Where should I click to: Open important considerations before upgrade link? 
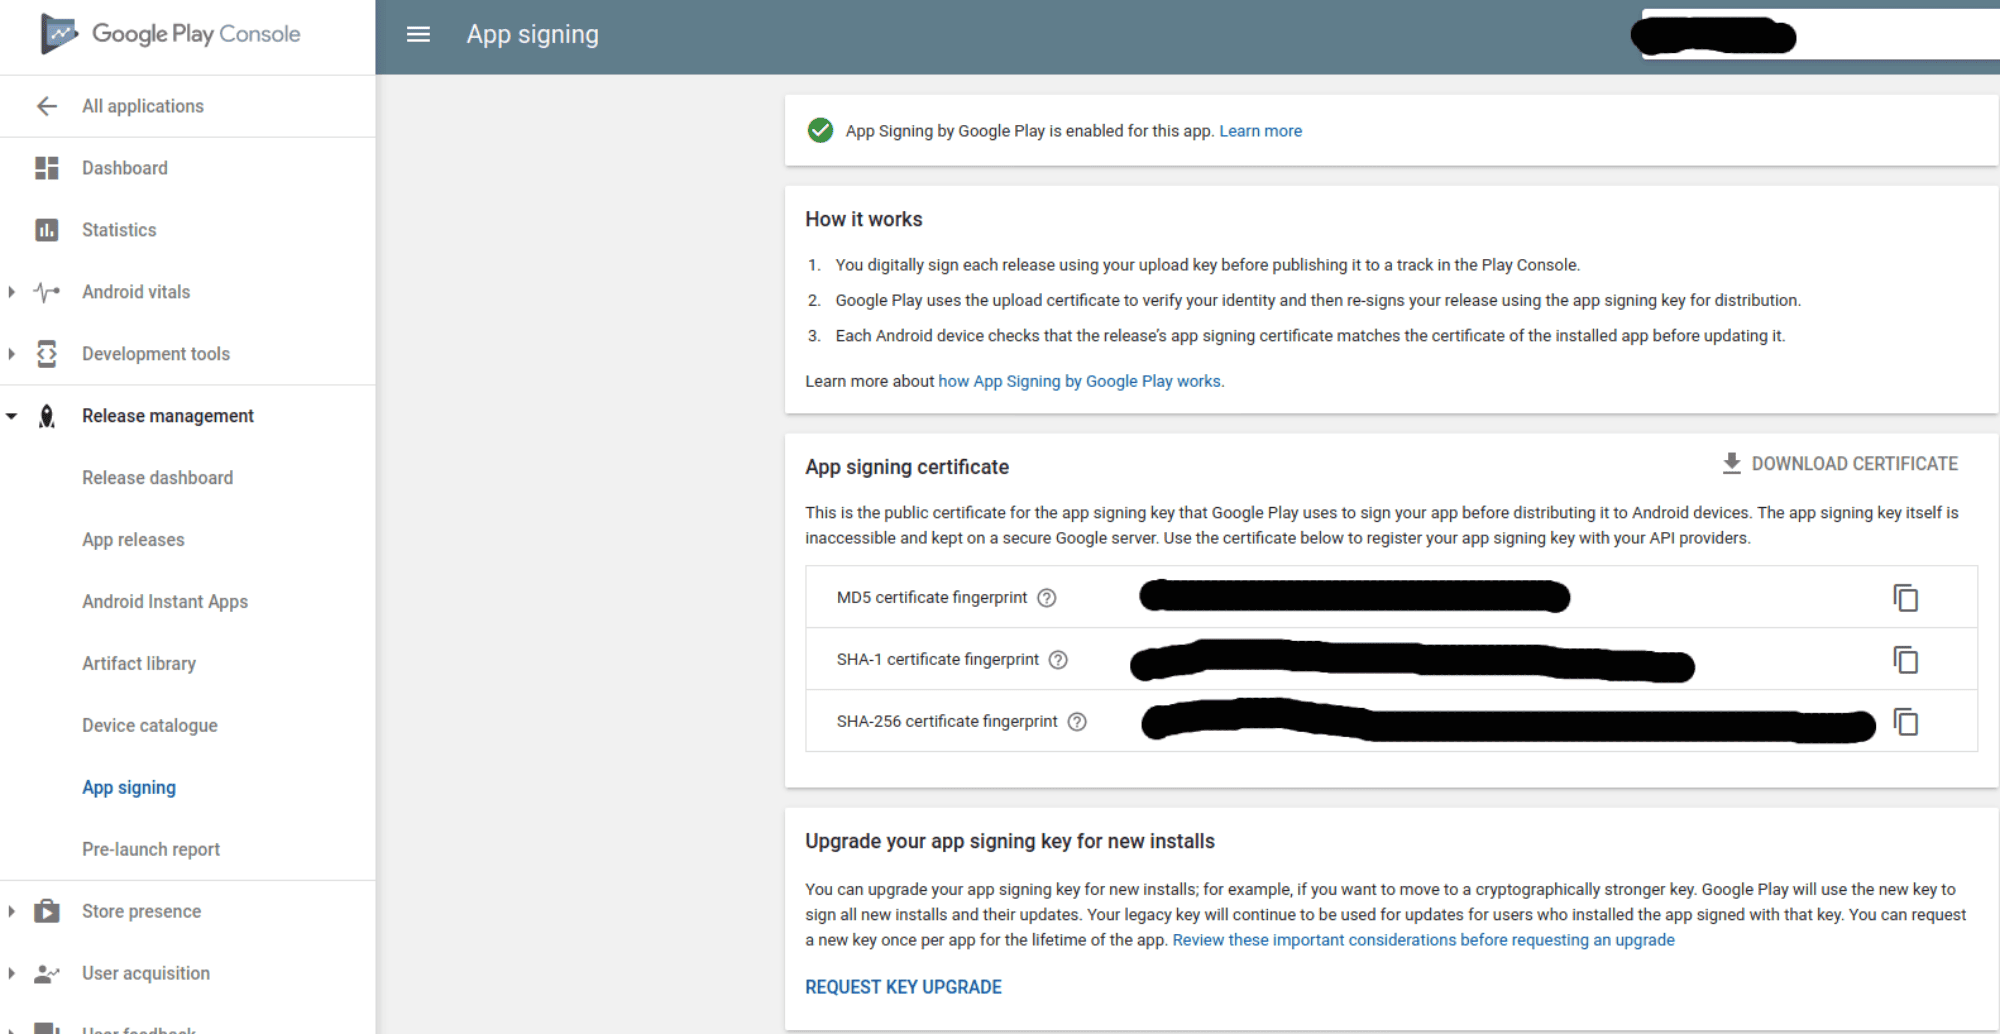1423,940
